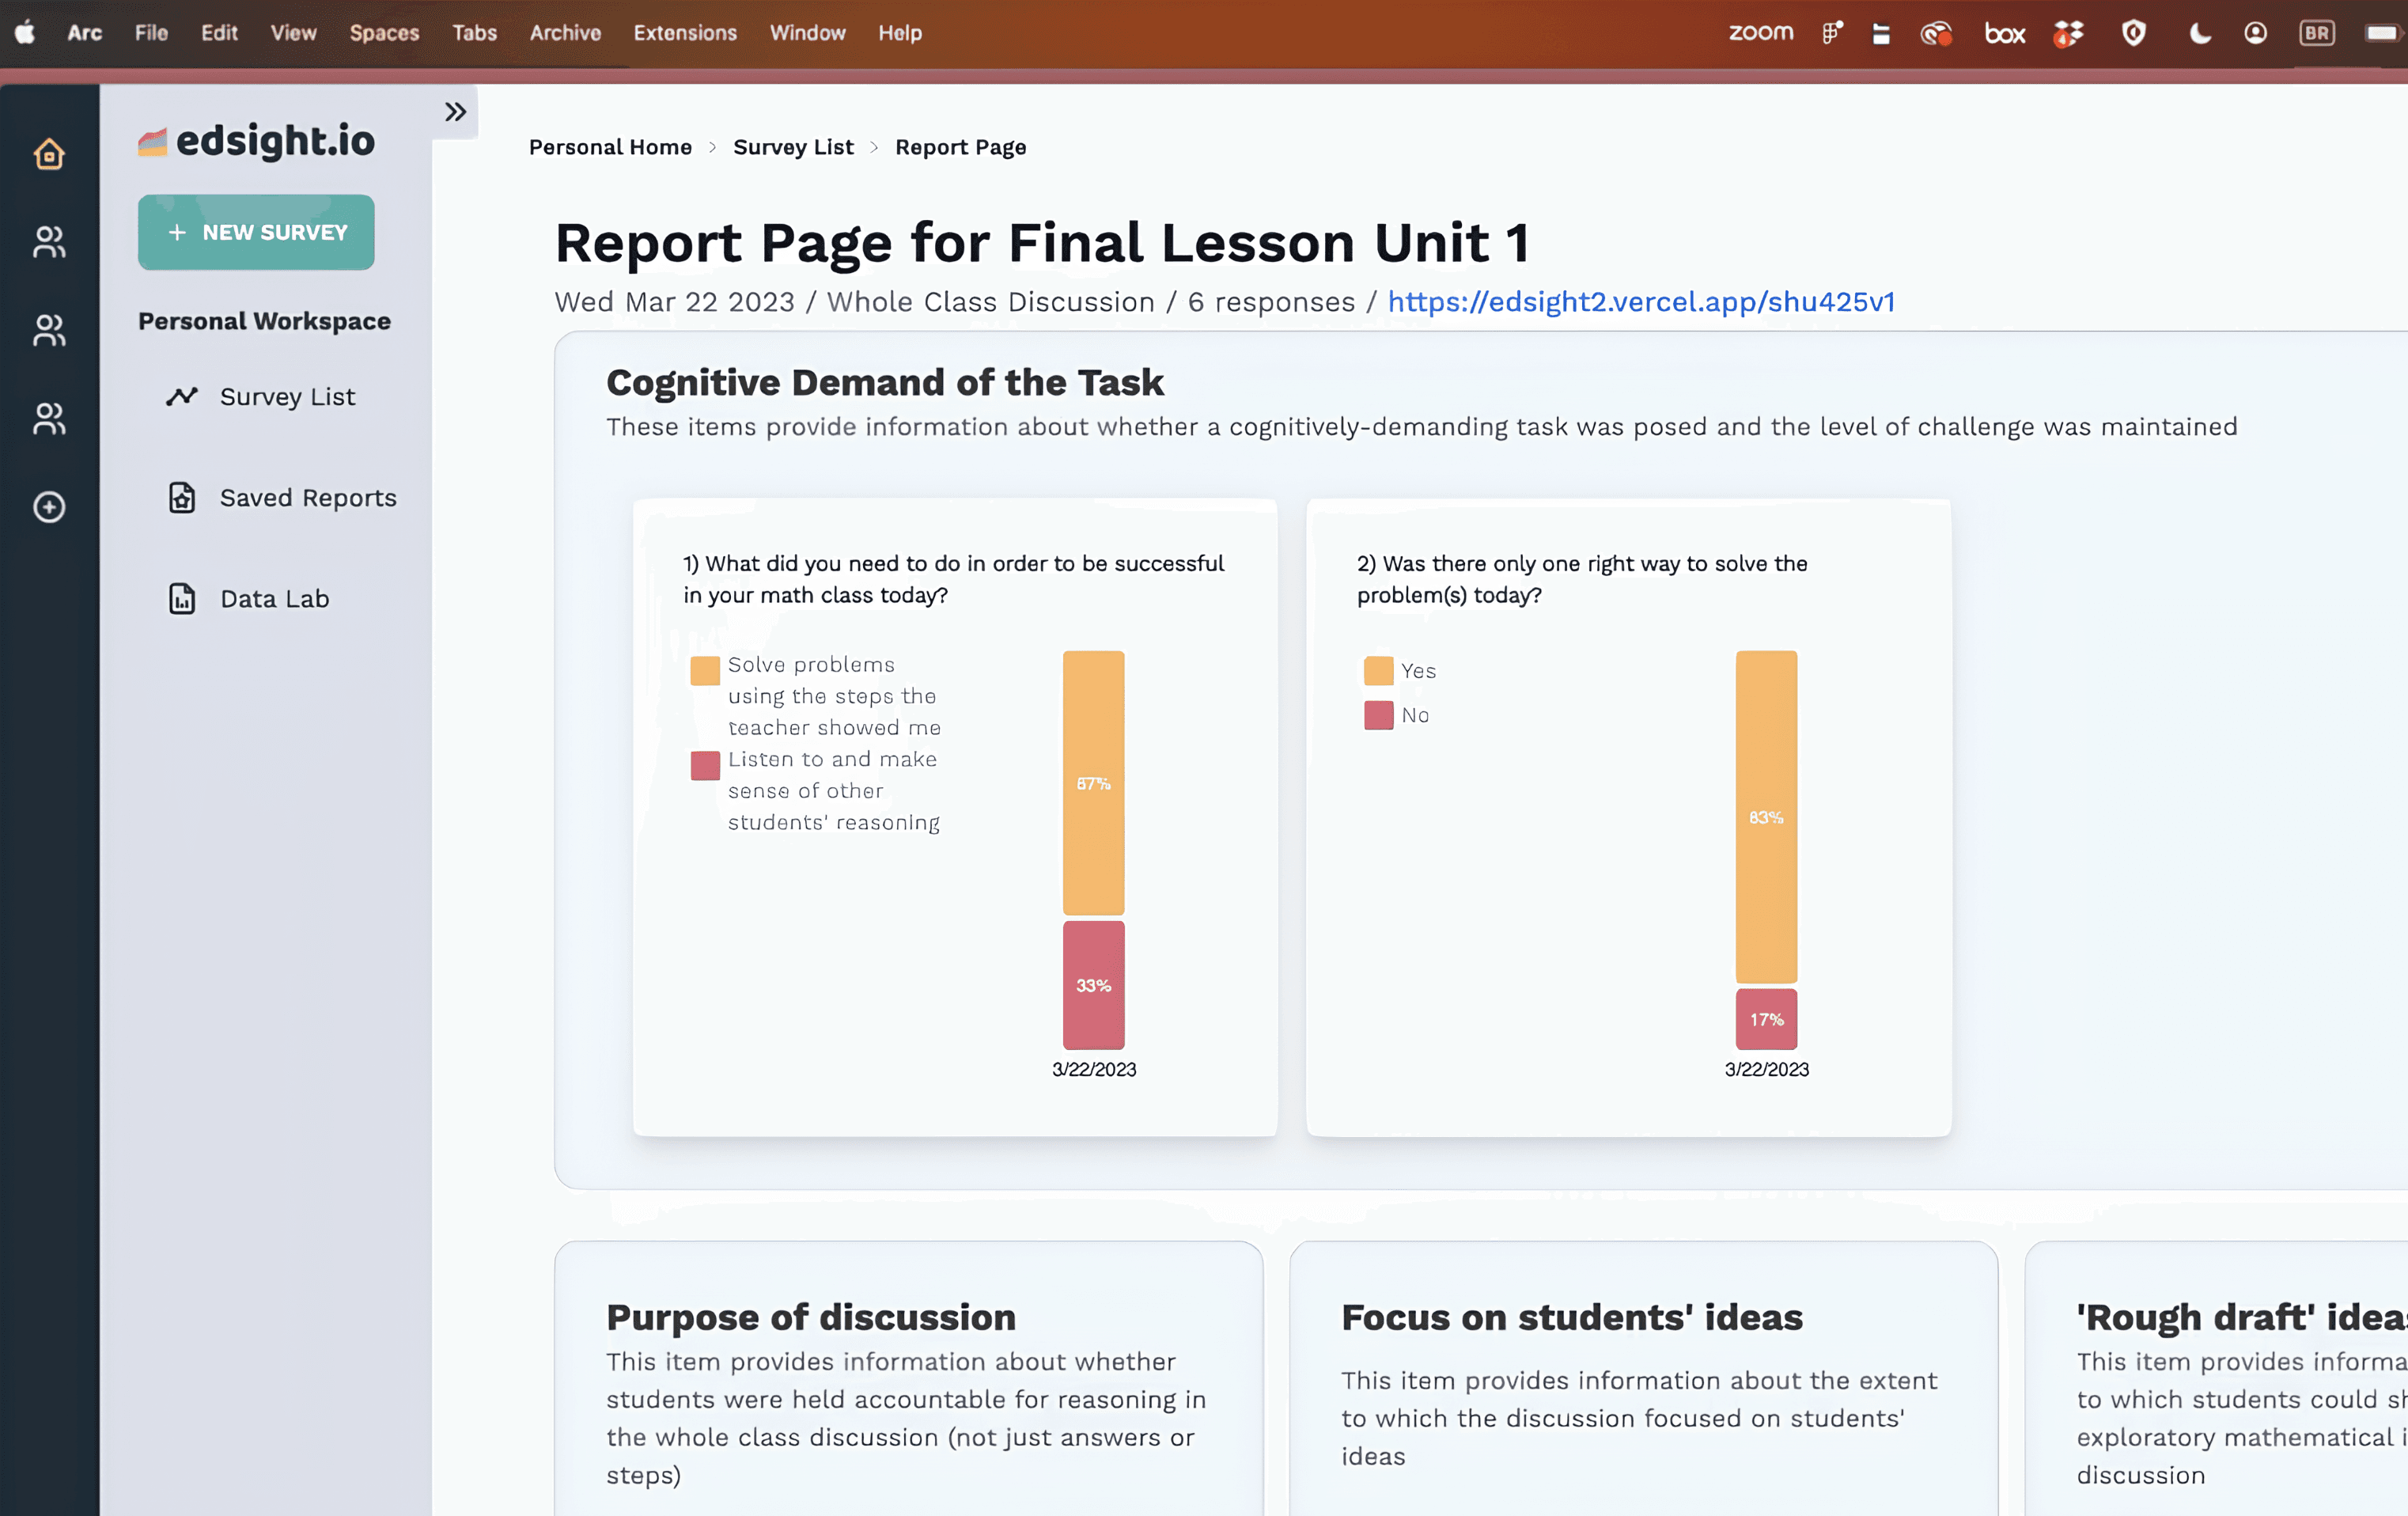The width and height of the screenshot is (2408, 1516).
Task: Open the Edit menu
Action: coord(219,33)
